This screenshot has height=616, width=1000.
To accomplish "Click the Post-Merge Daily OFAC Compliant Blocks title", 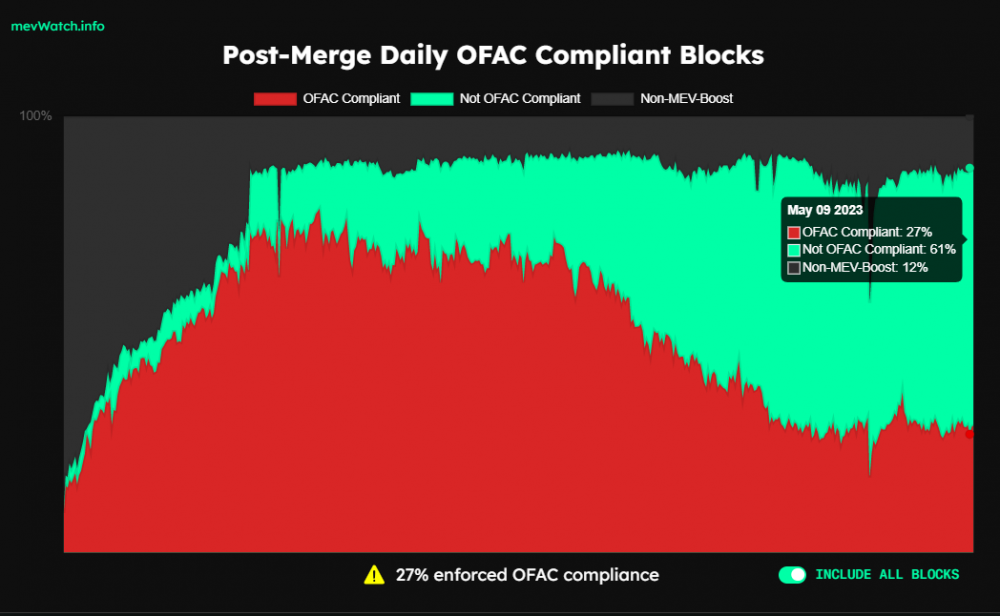I will click(493, 55).
